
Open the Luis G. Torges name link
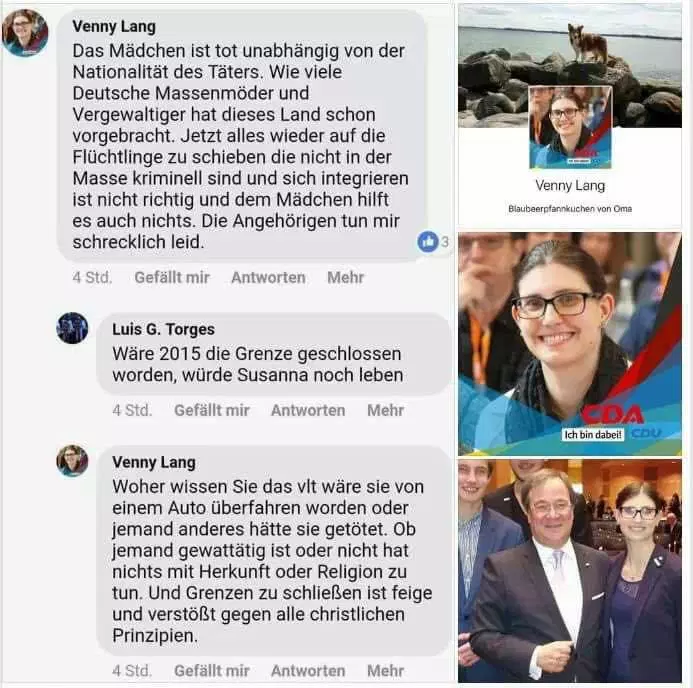pos(164,329)
